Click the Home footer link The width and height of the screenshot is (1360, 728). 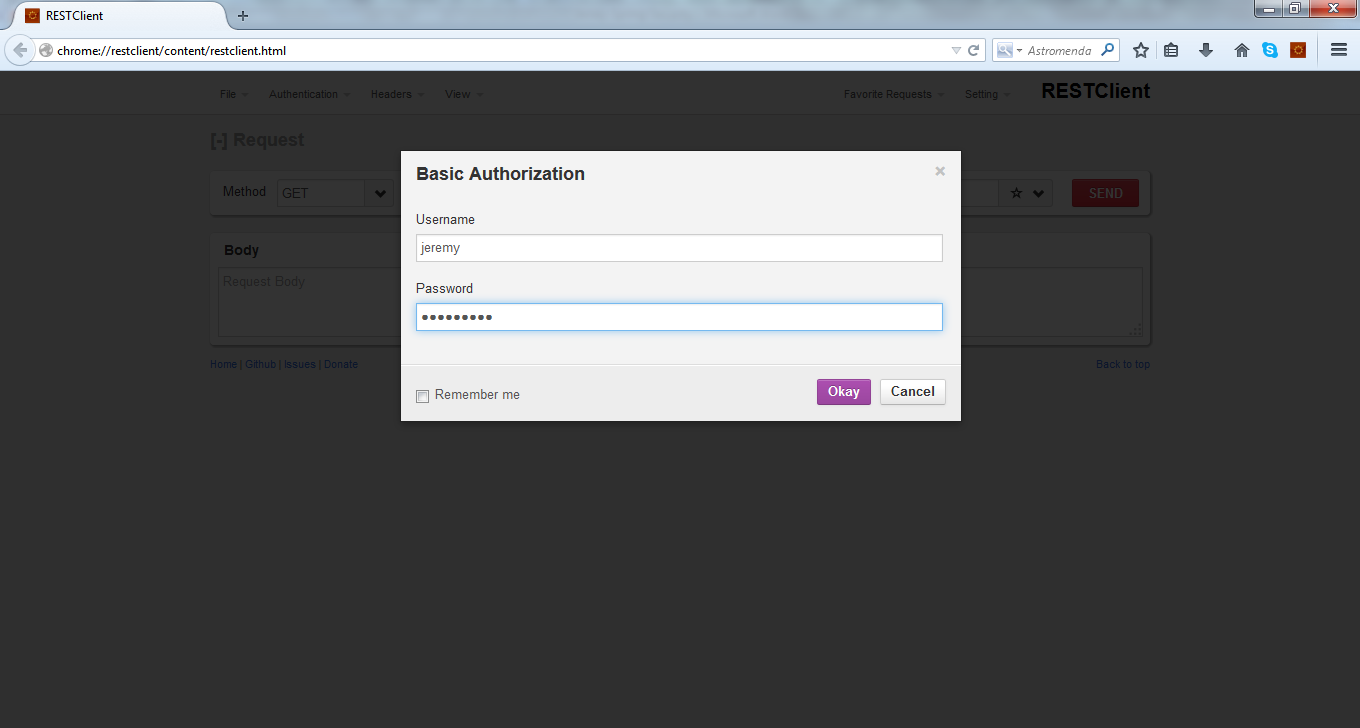coord(223,365)
